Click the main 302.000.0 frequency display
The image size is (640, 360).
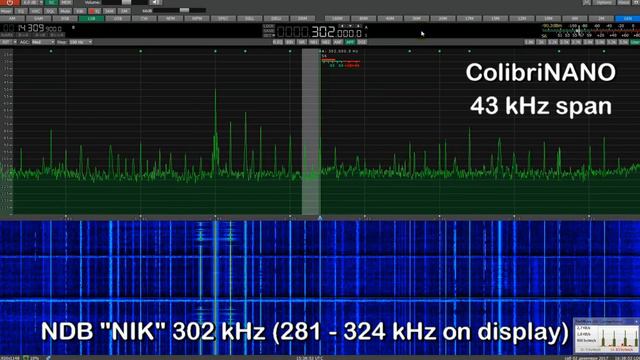click(320, 32)
